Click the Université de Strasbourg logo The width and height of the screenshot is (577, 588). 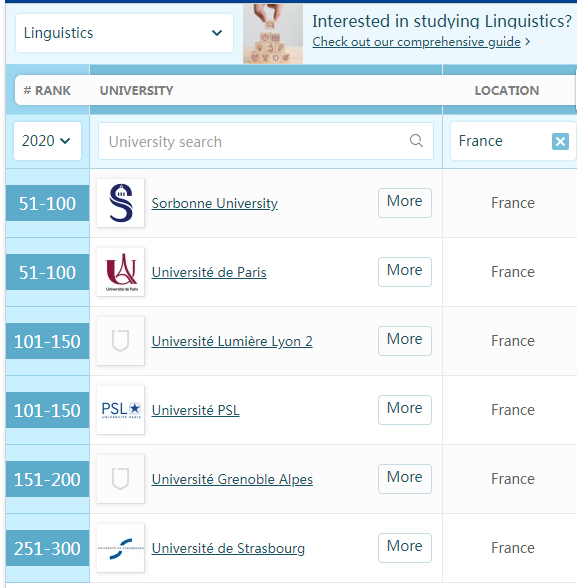tap(120, 548)
